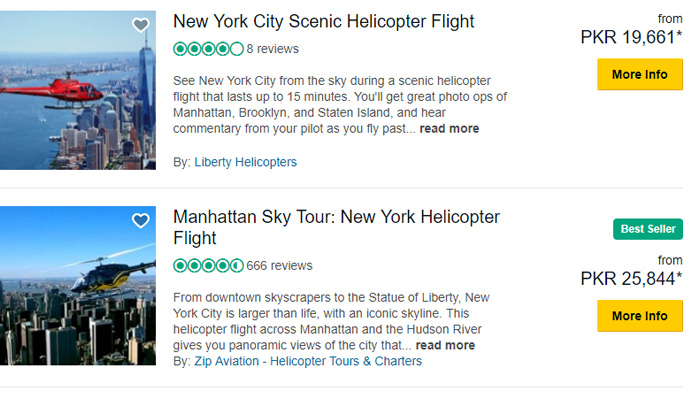This screenshot has height=400, width=700.
Task: Click the green Best Seller badge
Action: [x=647, y=229]
